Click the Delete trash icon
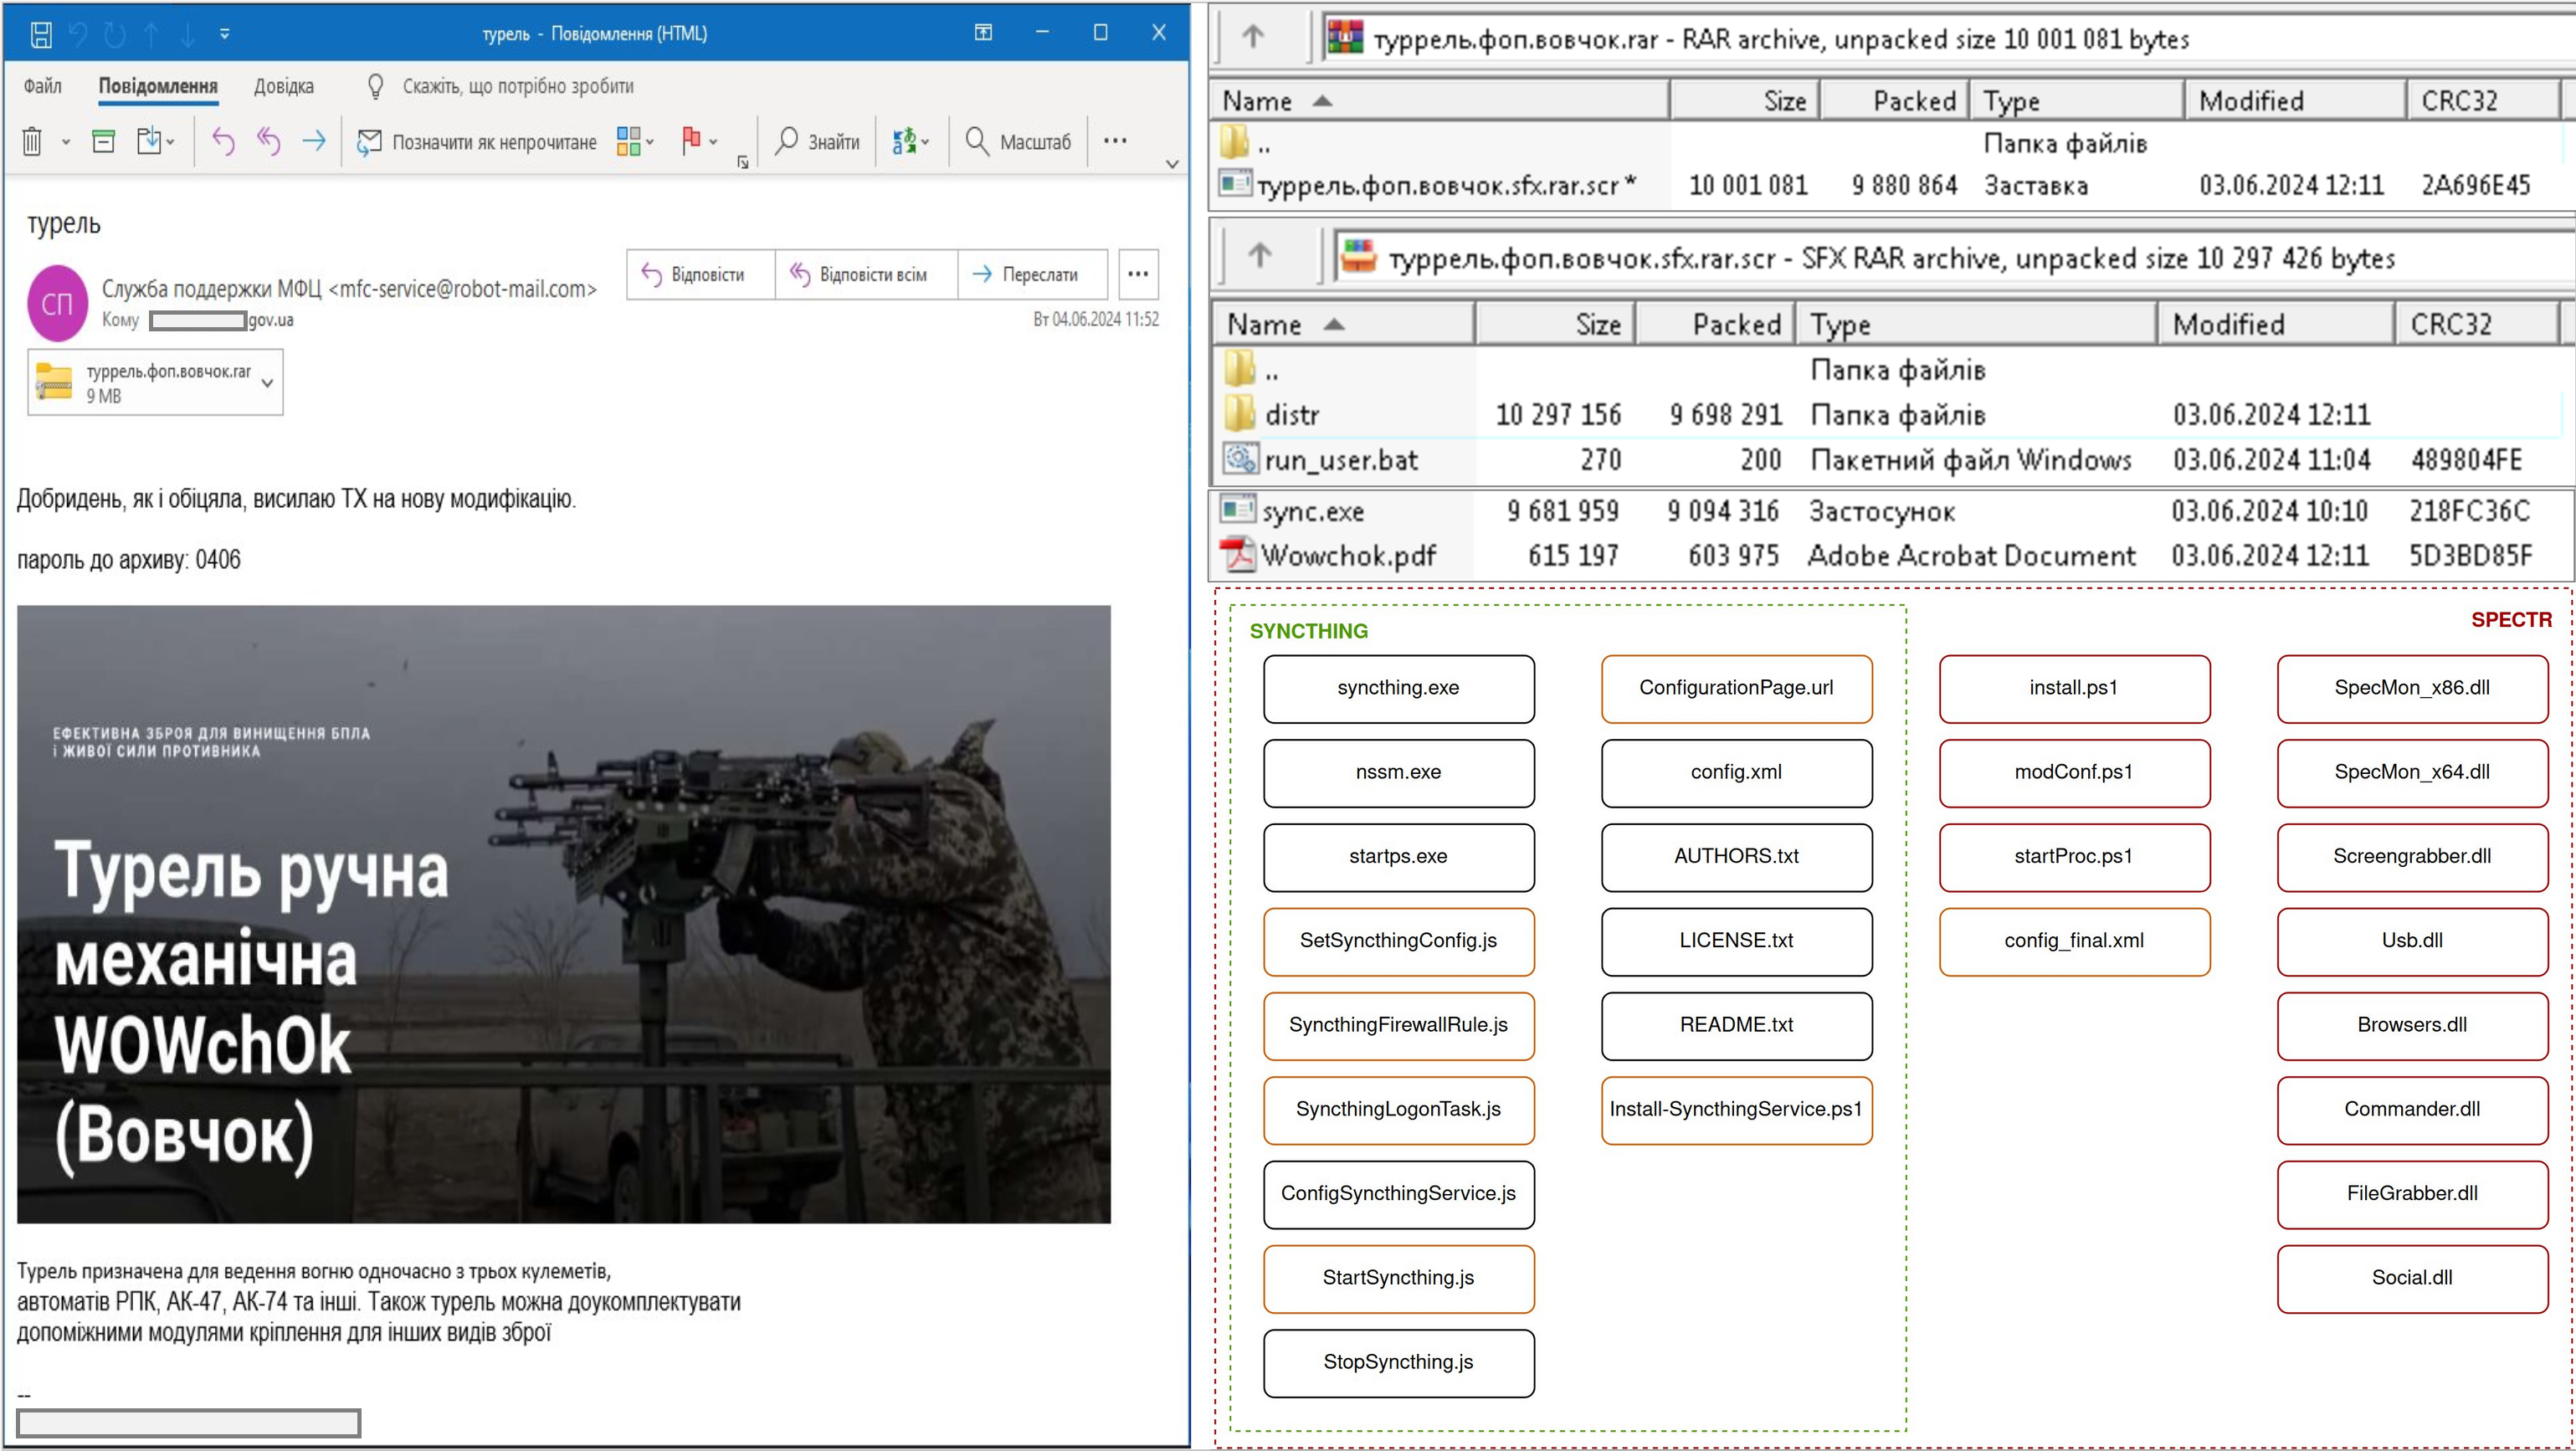Screen dimensions: 2576x1451 (x=32, y=142)
